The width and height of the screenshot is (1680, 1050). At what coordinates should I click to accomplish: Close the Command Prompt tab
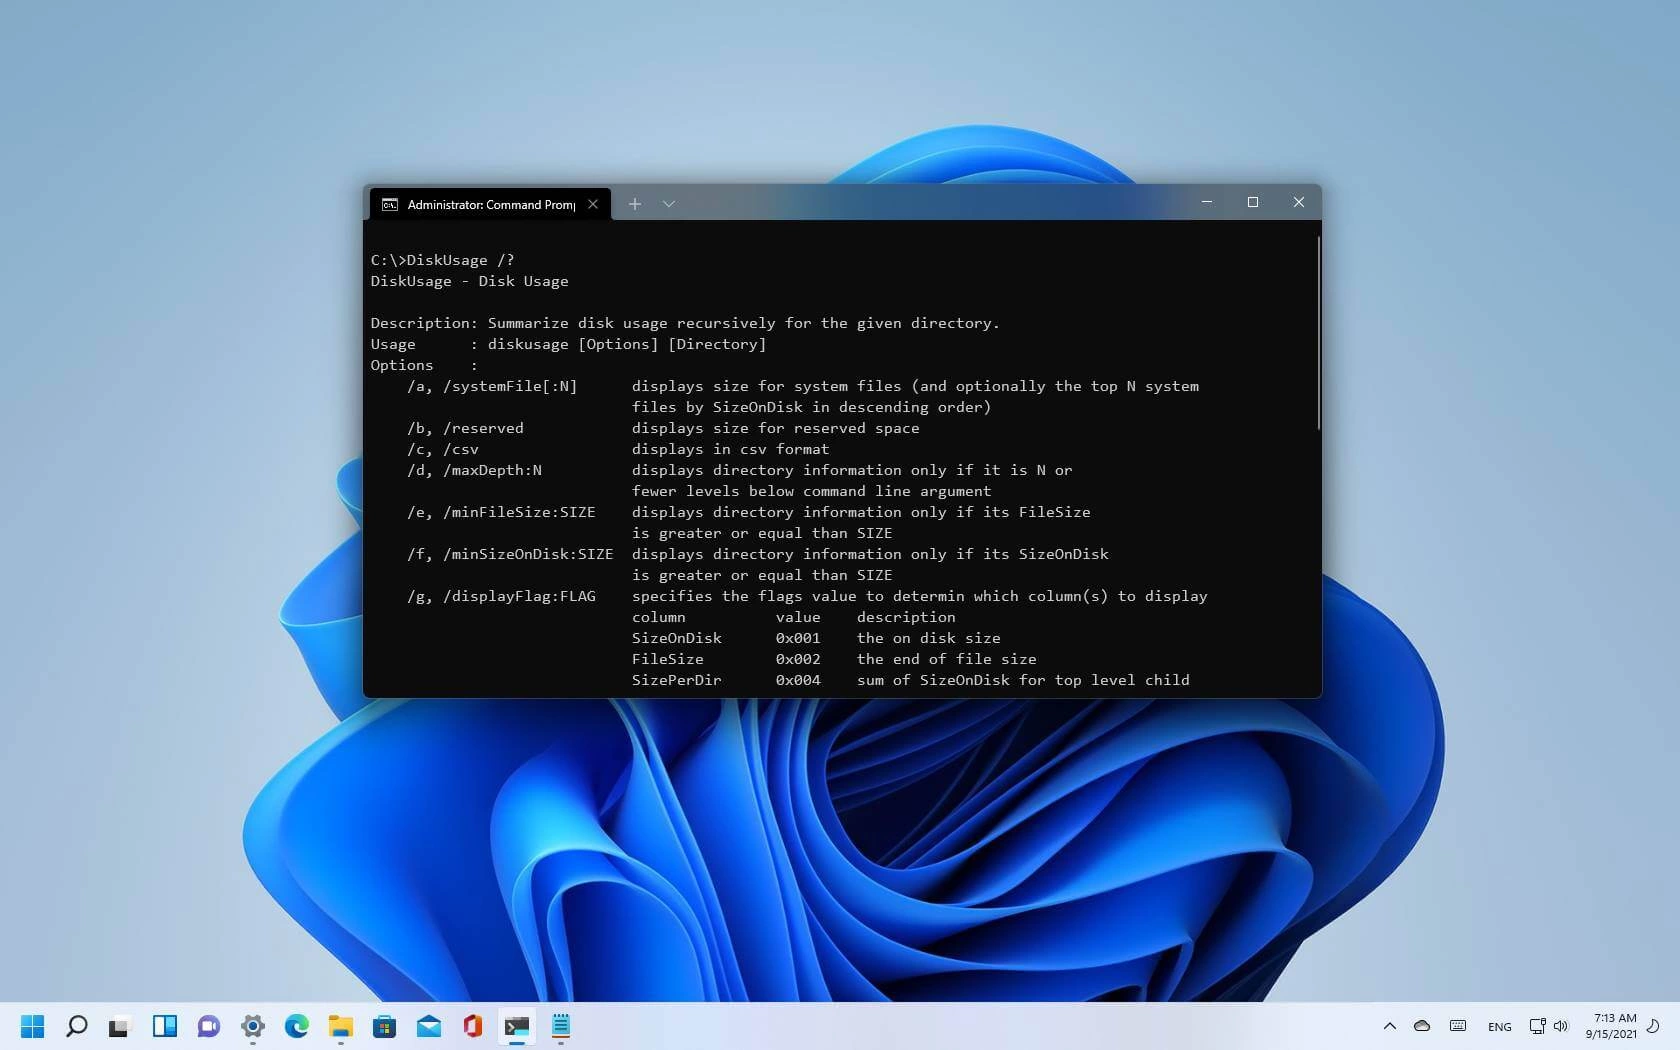pyautogui.click(x=593, y=204)
